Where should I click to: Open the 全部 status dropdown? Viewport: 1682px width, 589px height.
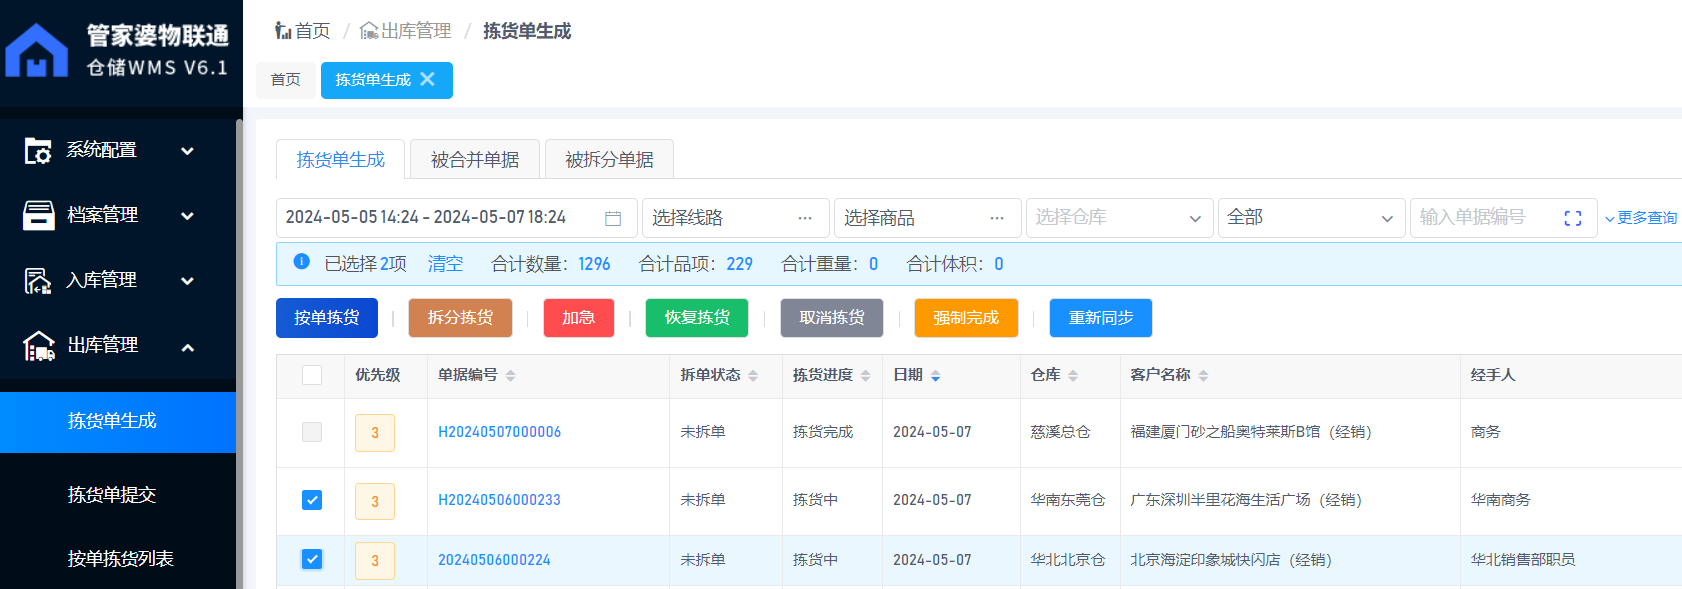click(1310, 218)
